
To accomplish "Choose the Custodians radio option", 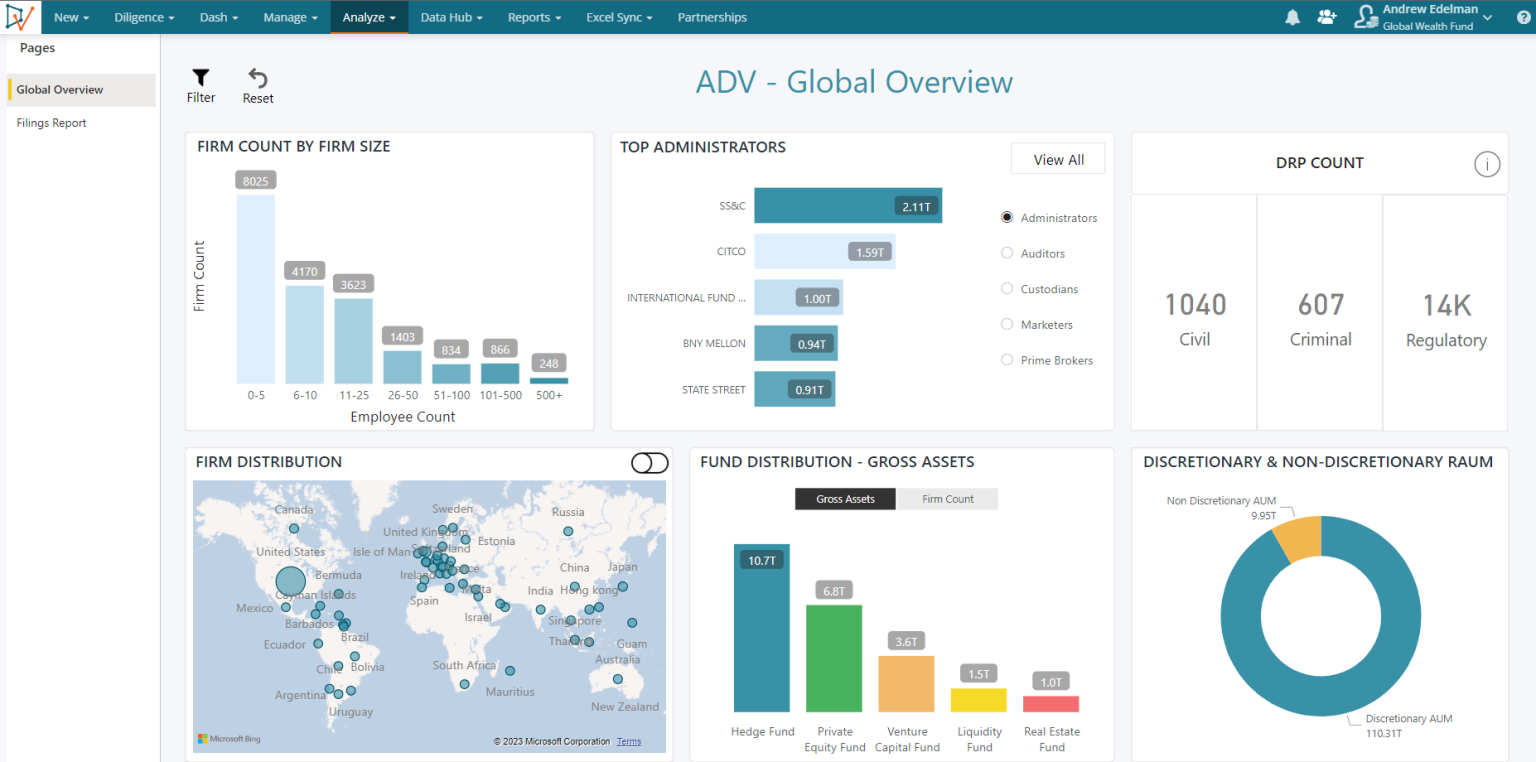I will (1007, 289).
